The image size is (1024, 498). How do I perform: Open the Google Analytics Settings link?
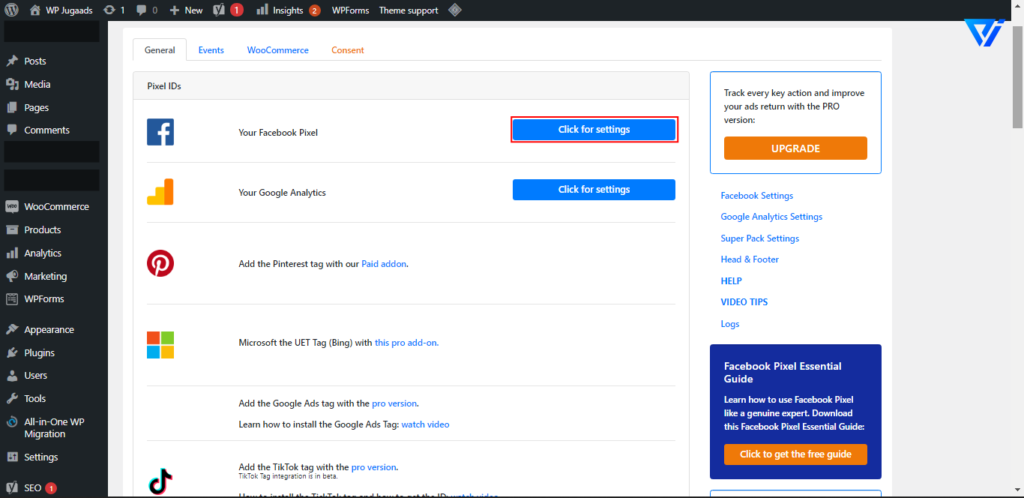(771, 217)
